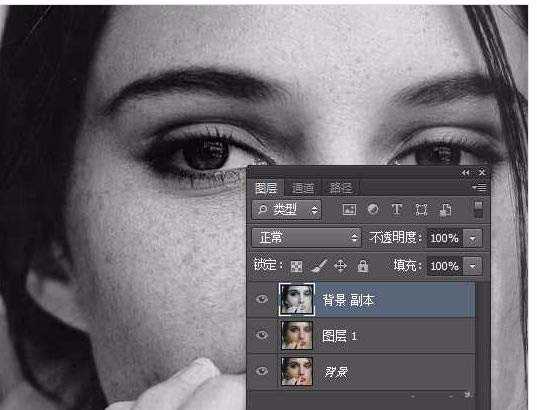Click the 锁定 label

(x=267, y=265)
